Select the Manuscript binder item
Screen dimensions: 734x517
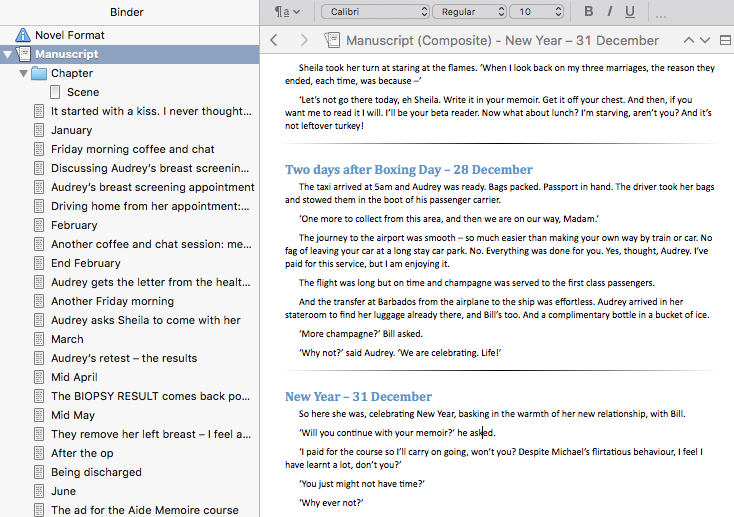(x=66, y=54)
